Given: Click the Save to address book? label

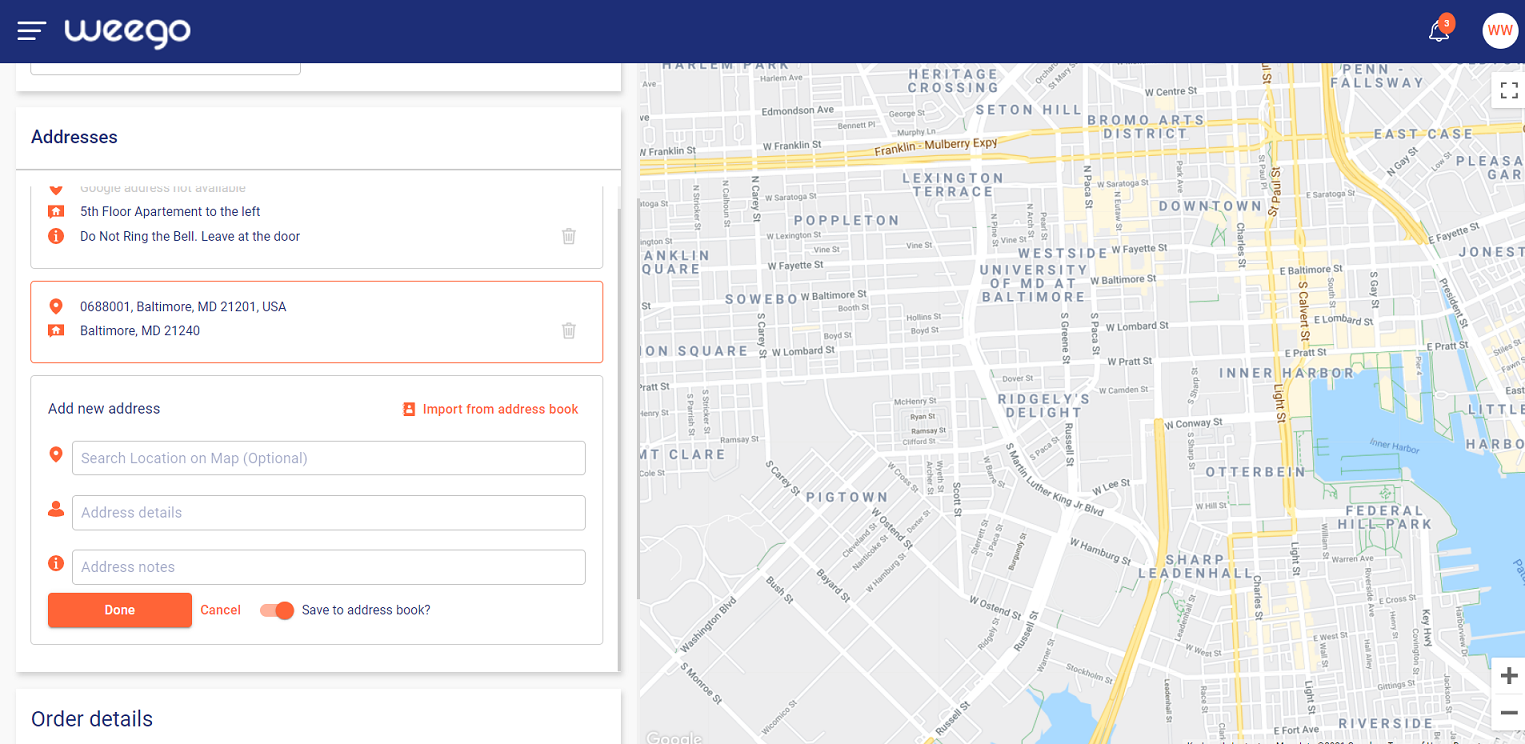Looking at the screenshot, I should pos(366,610).
